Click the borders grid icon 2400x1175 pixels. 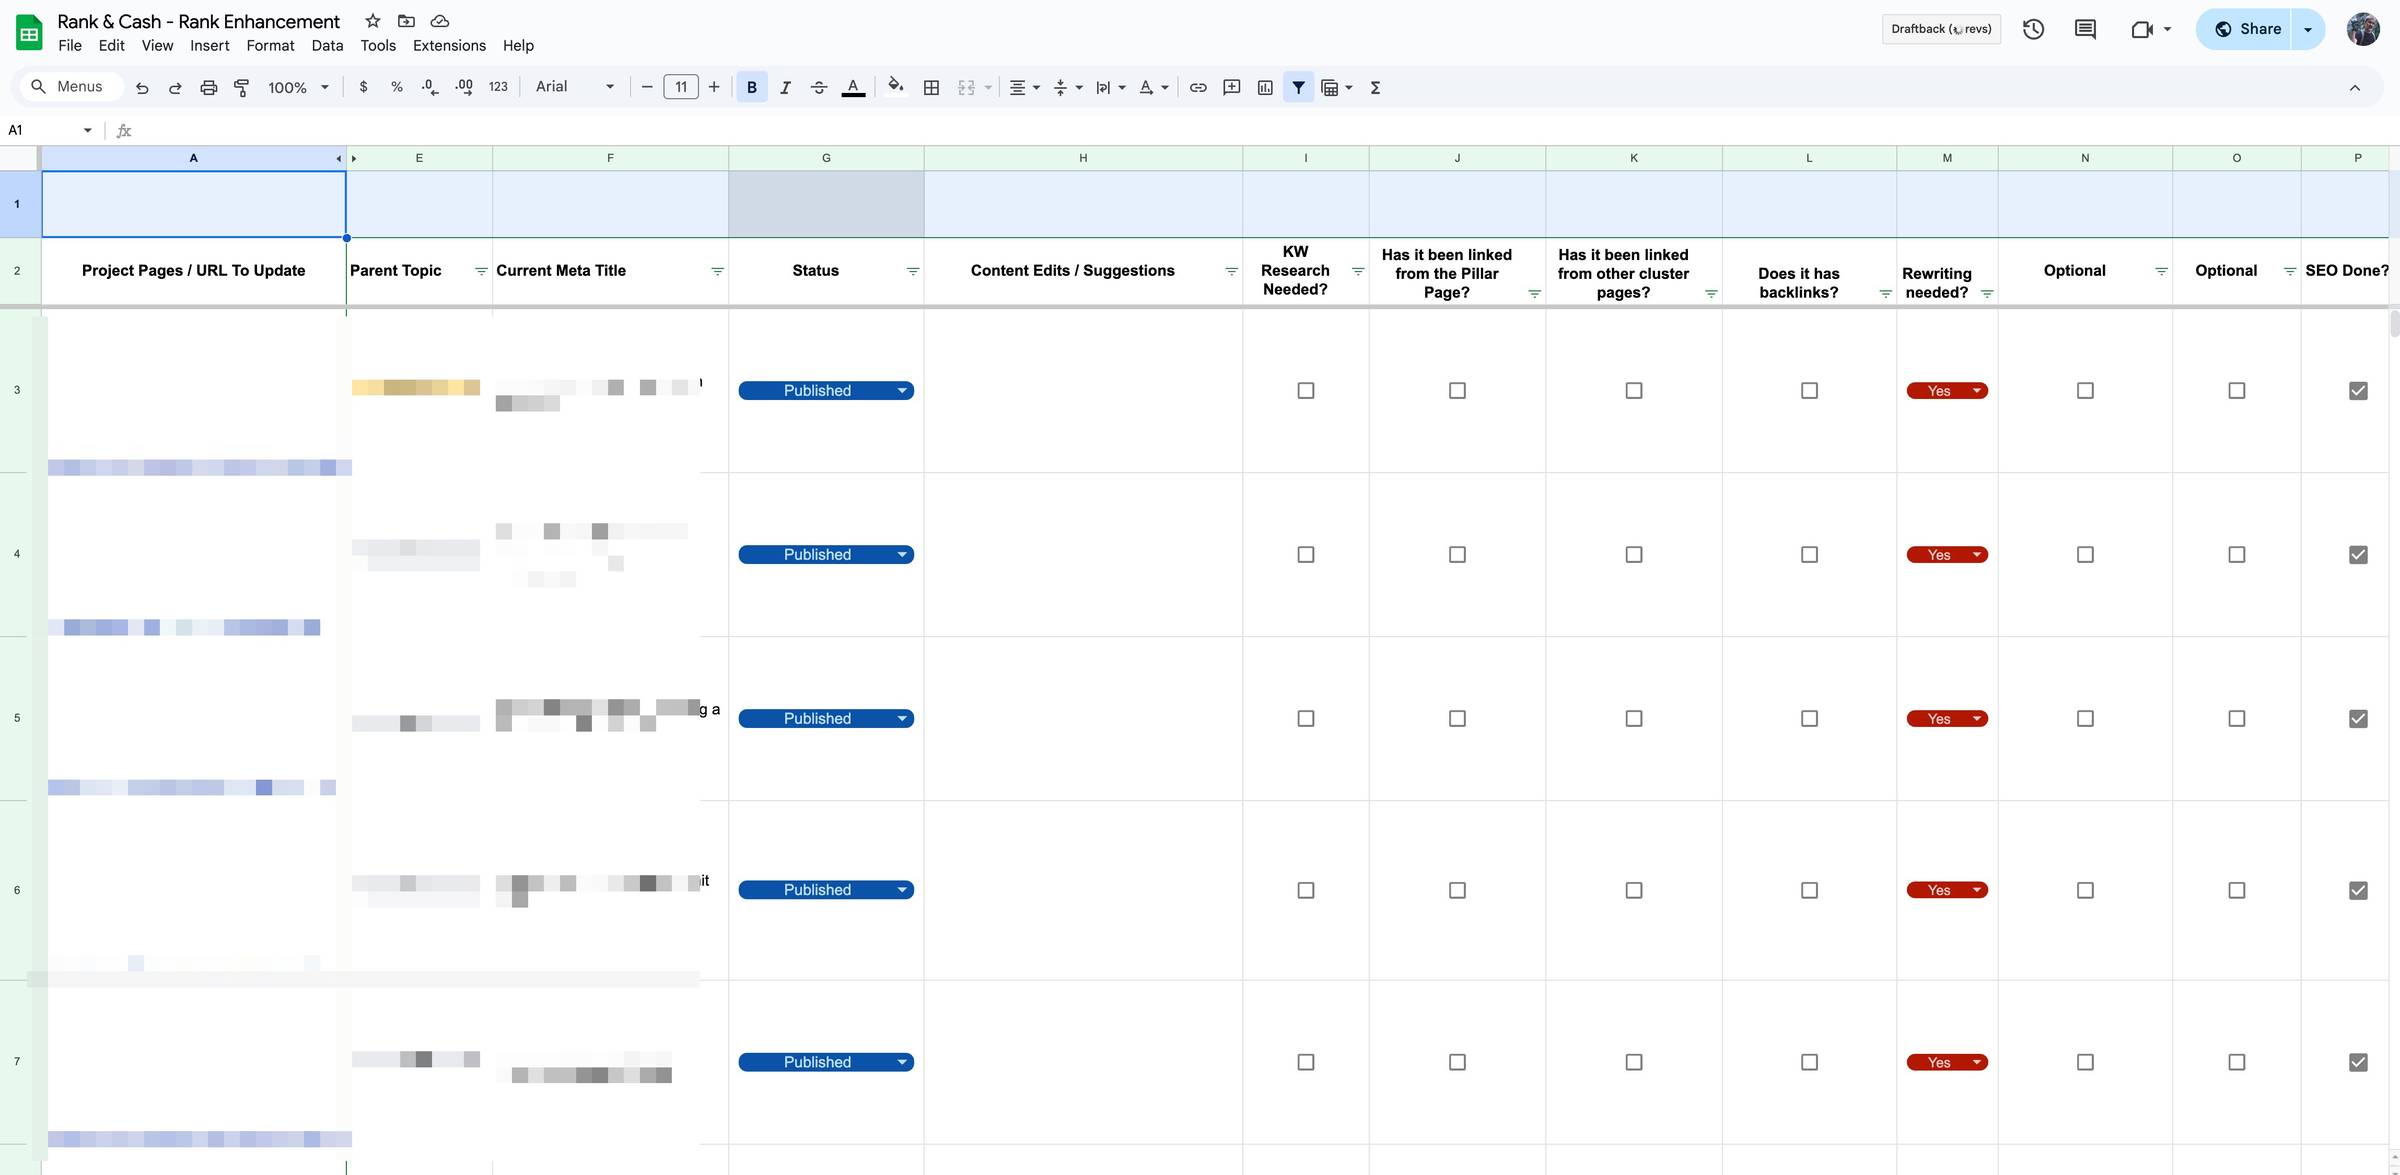pos(931,87)
